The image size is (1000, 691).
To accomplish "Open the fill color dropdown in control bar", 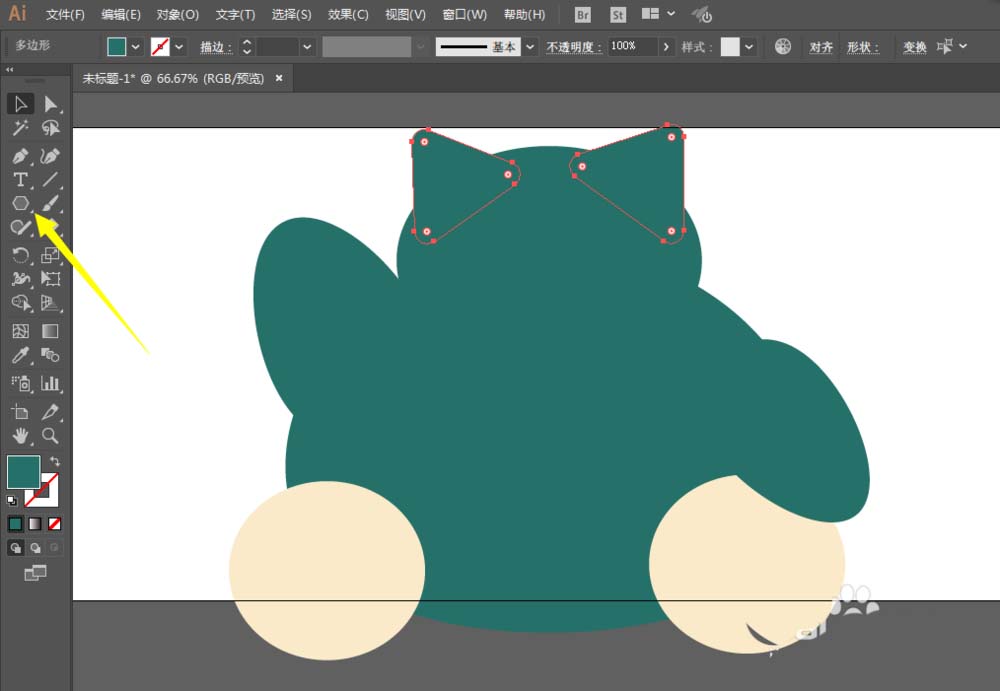I will tap(135, 47).
